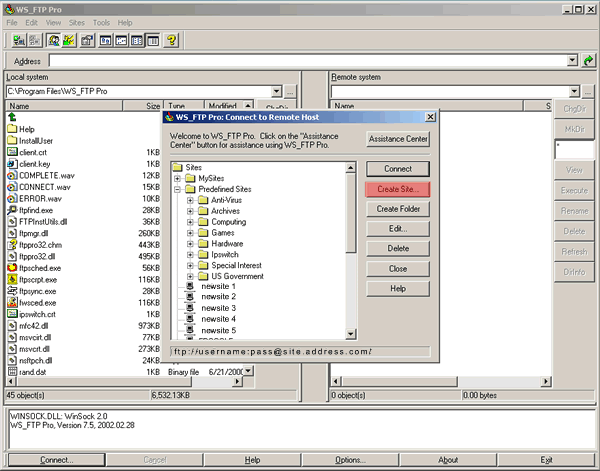600x471 pixels.
Task: Click the Connect button in the dialog
Action: [398, 169]
